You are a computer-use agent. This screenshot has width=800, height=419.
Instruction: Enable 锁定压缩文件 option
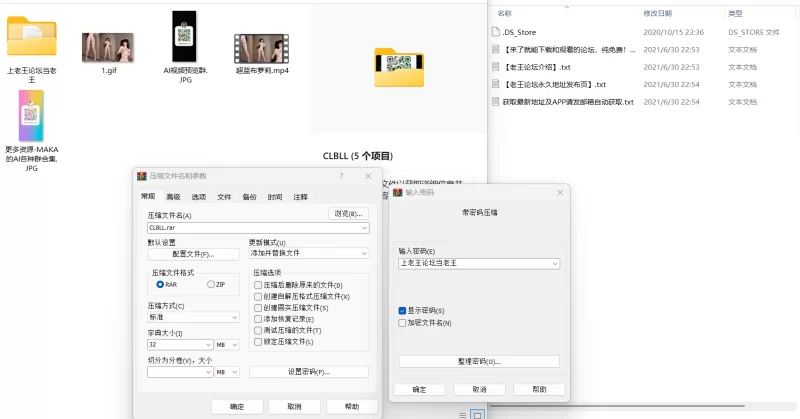[x=258, y=342]
